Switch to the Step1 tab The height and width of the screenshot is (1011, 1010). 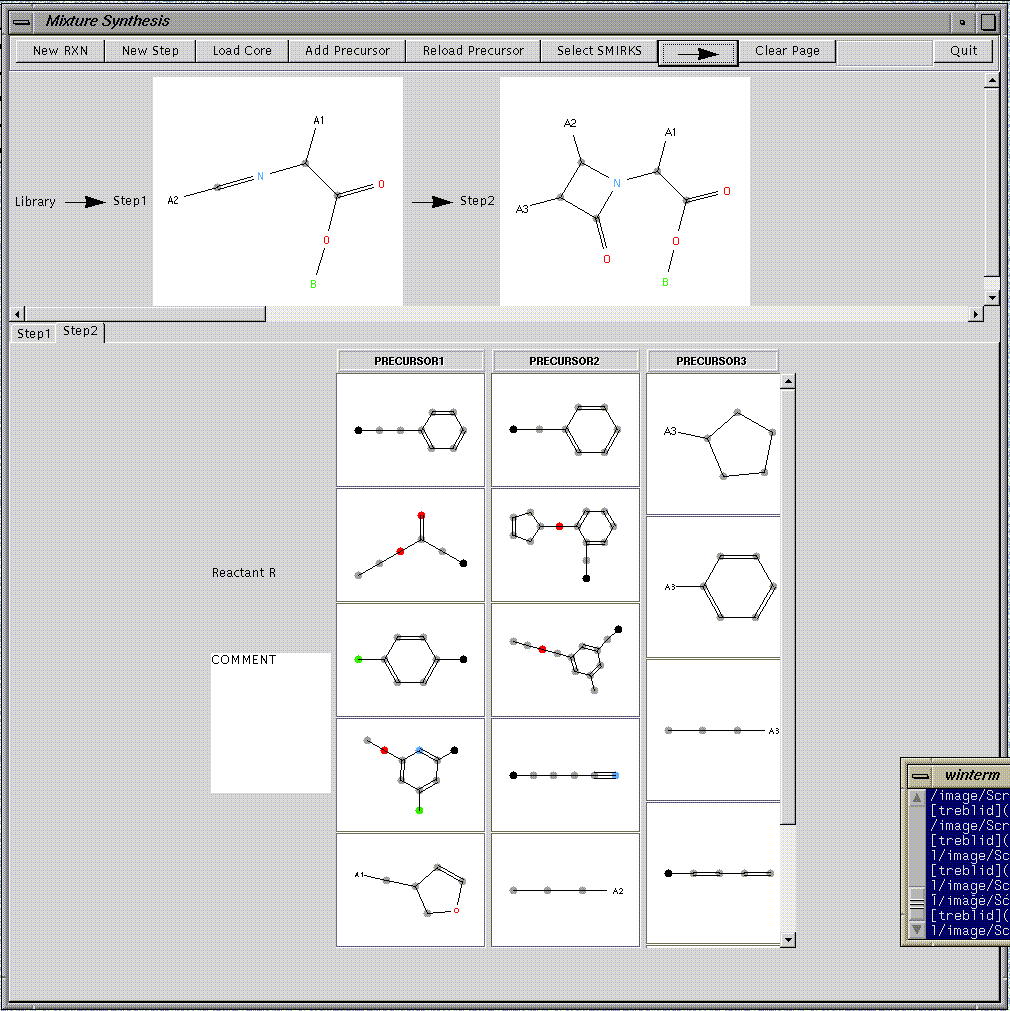click(x=34, y=333)
